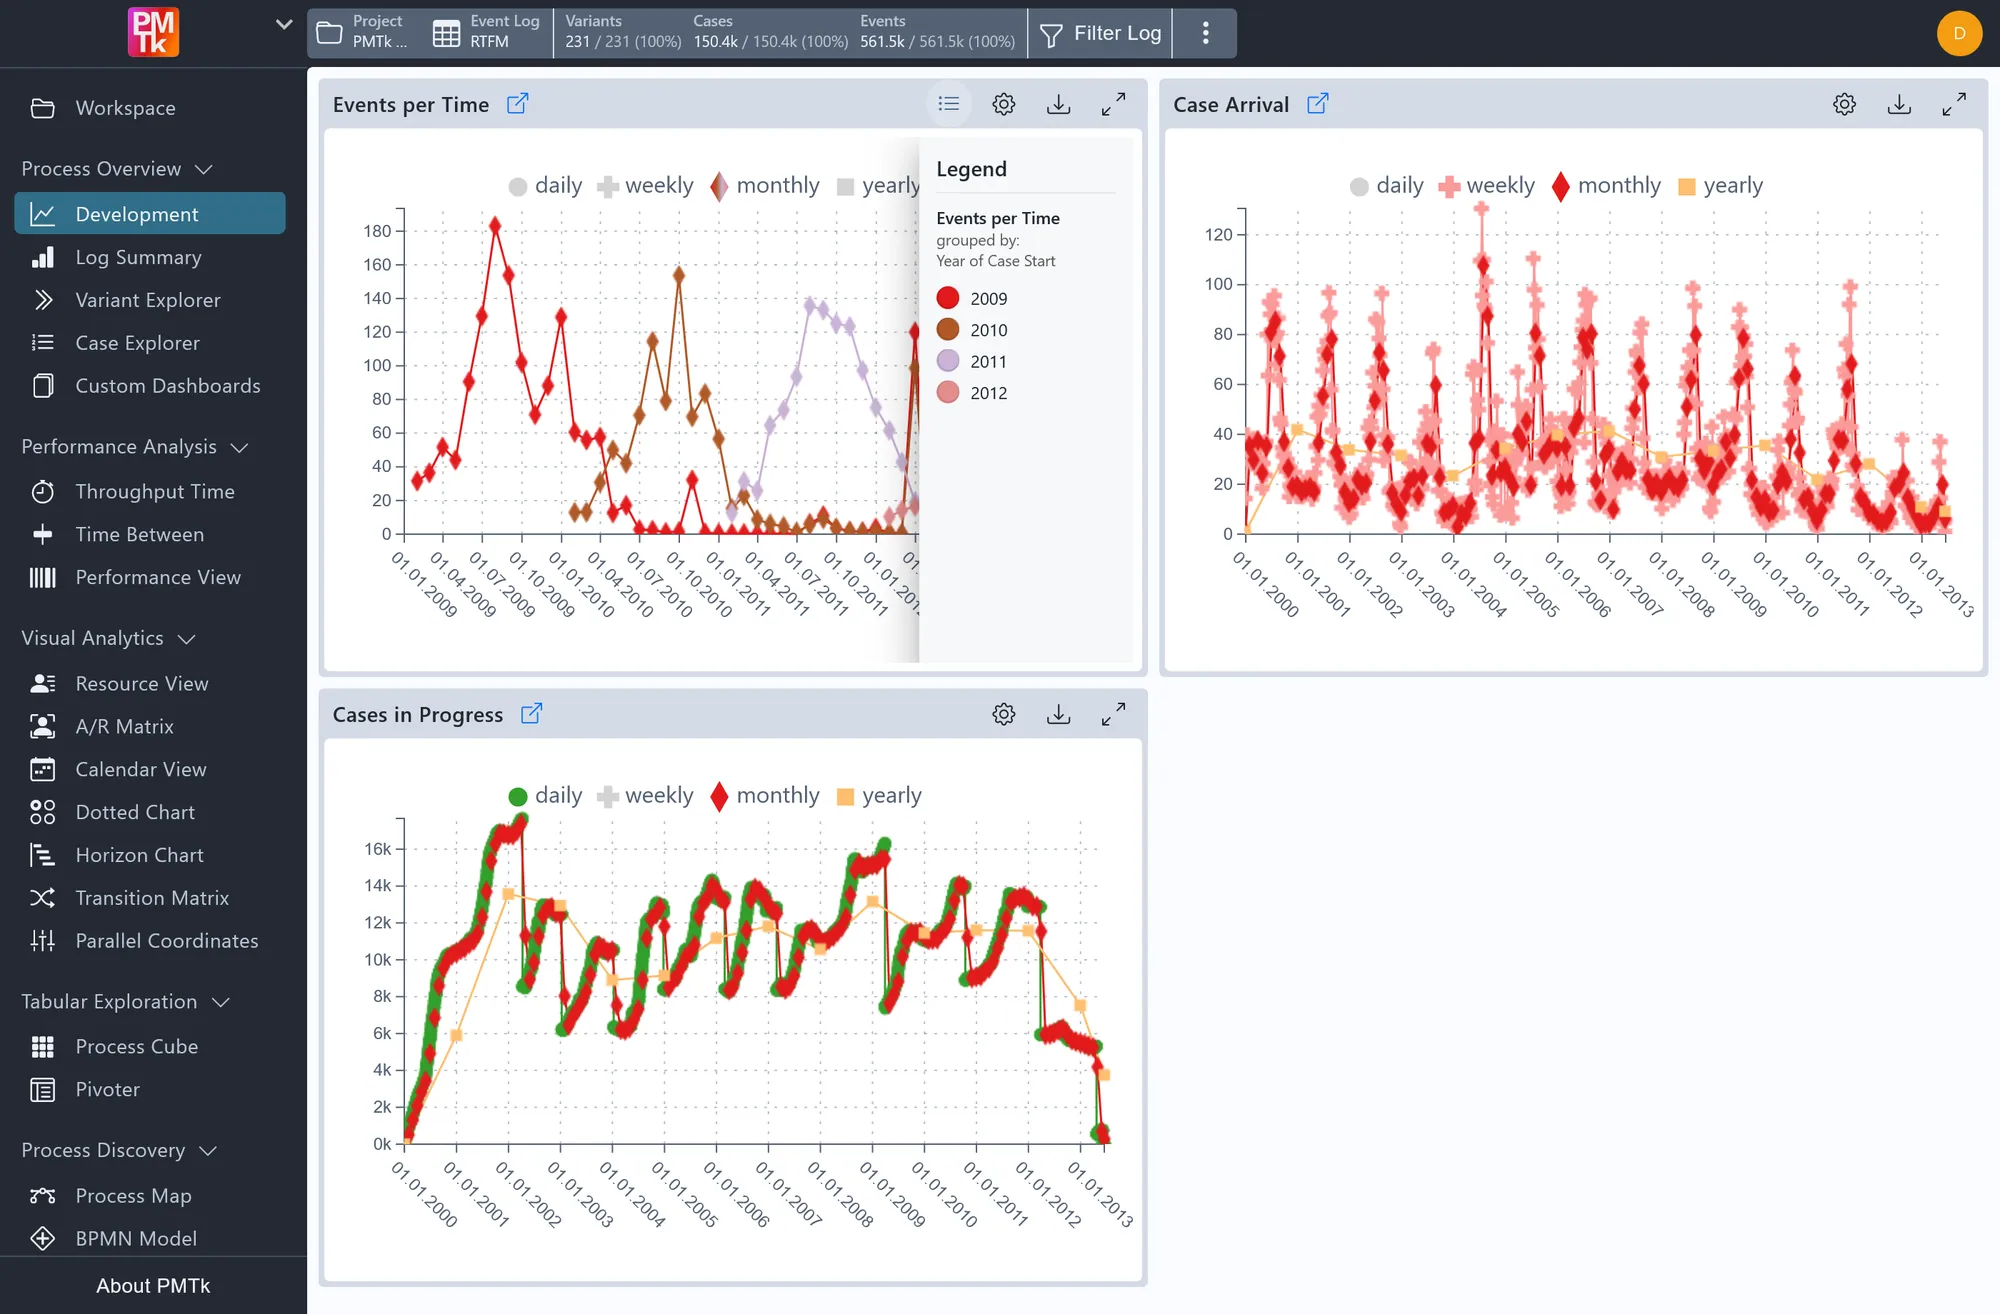Click the user avatar D
Screen dimensions: 2000x1314
tap(1959, 33)
